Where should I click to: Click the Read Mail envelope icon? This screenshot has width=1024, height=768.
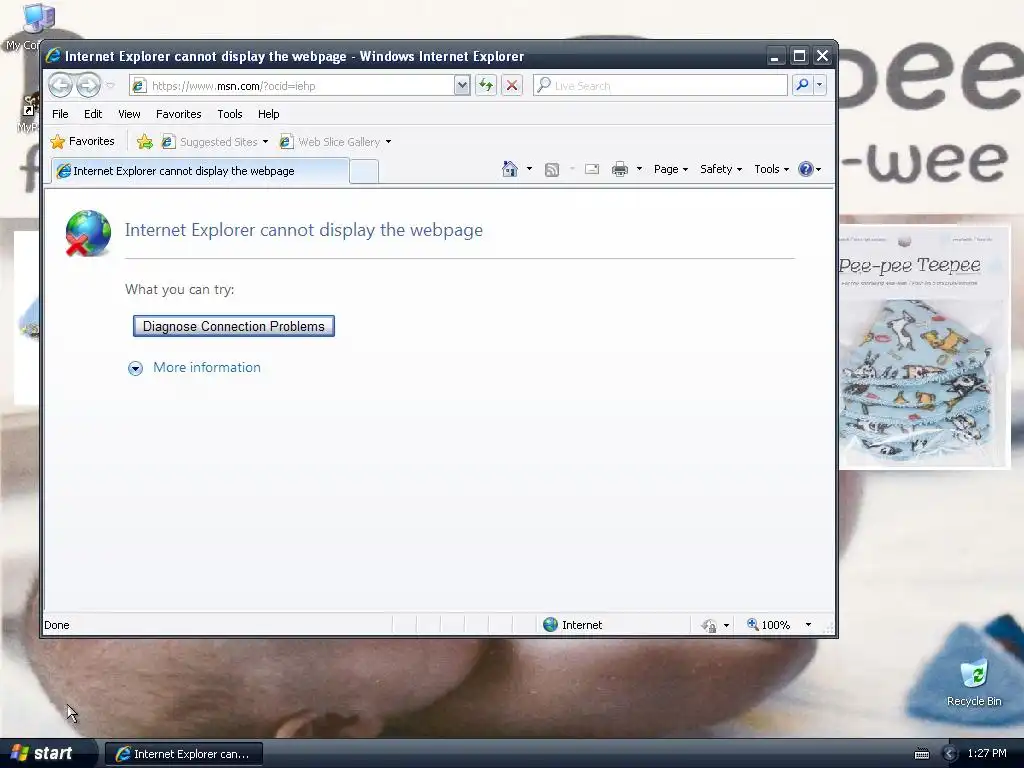point(592,170)
